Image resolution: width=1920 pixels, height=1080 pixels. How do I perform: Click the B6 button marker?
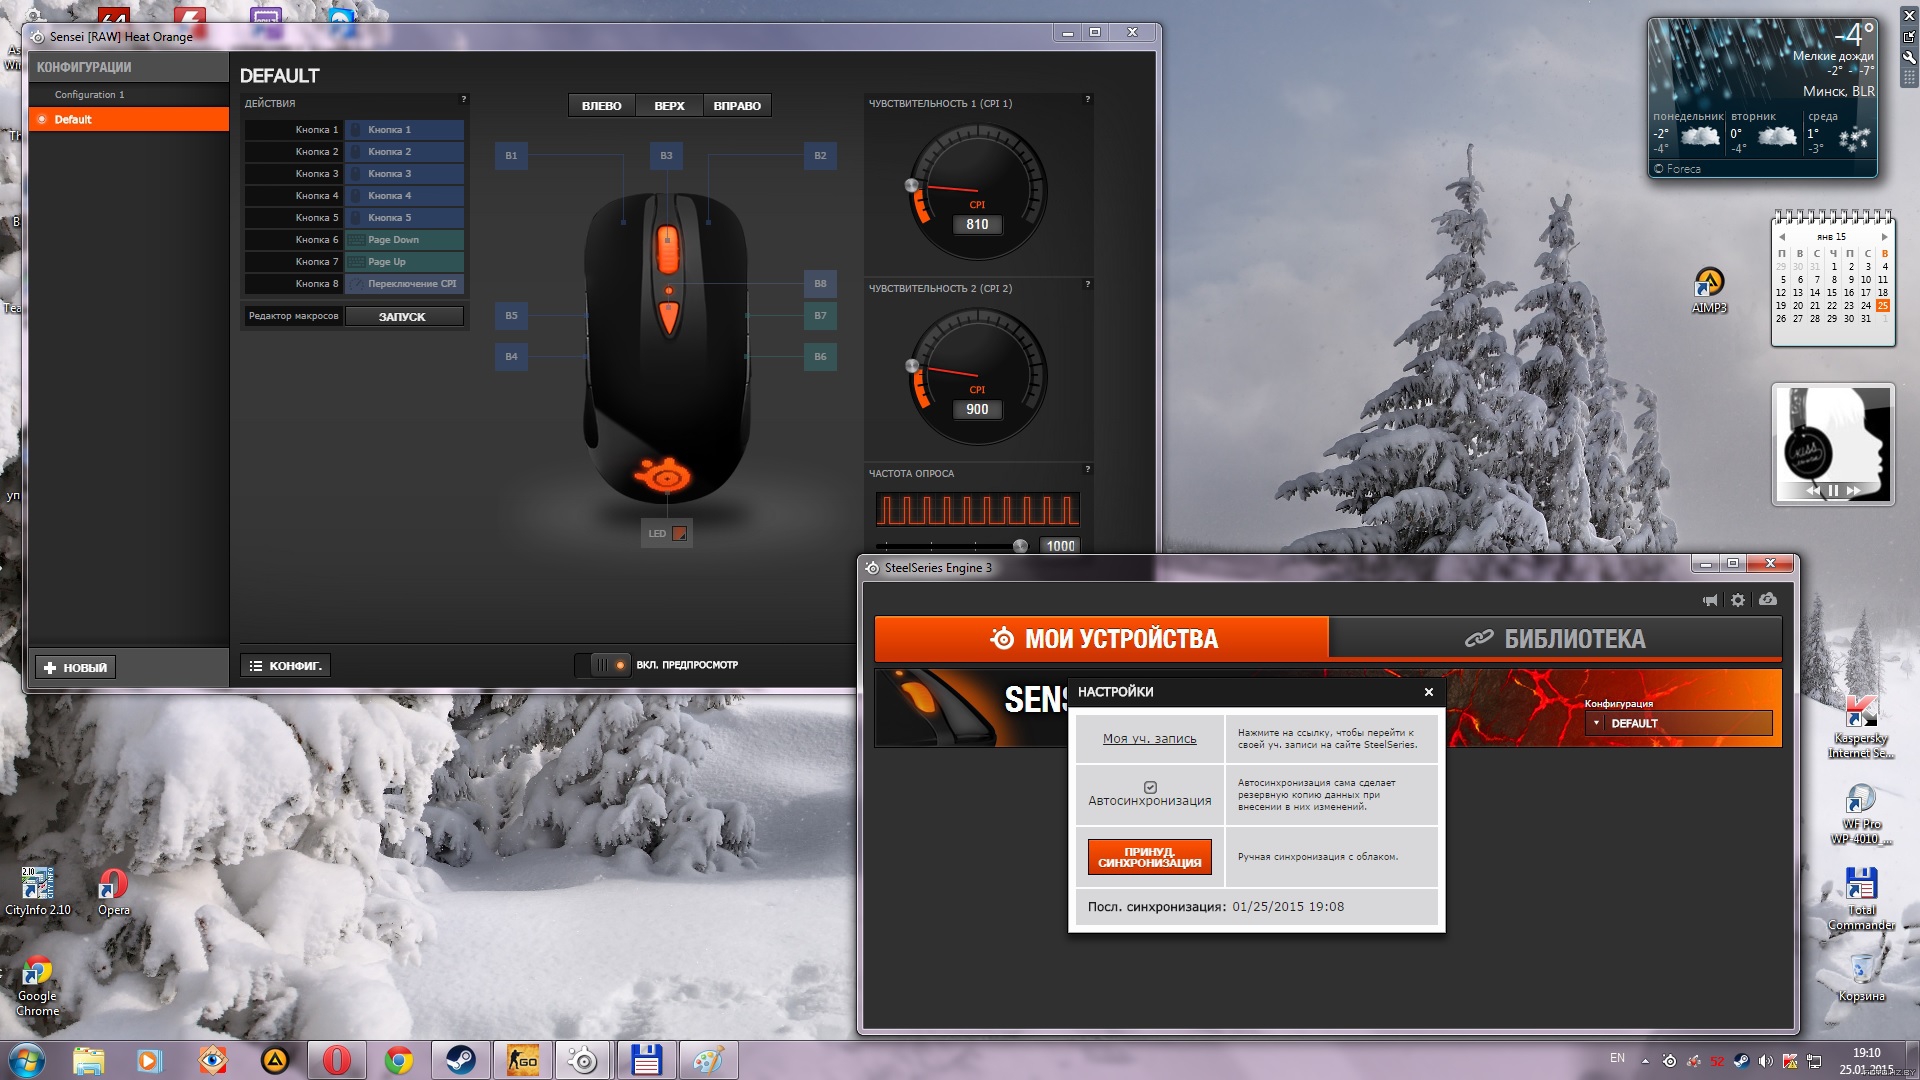820,357
